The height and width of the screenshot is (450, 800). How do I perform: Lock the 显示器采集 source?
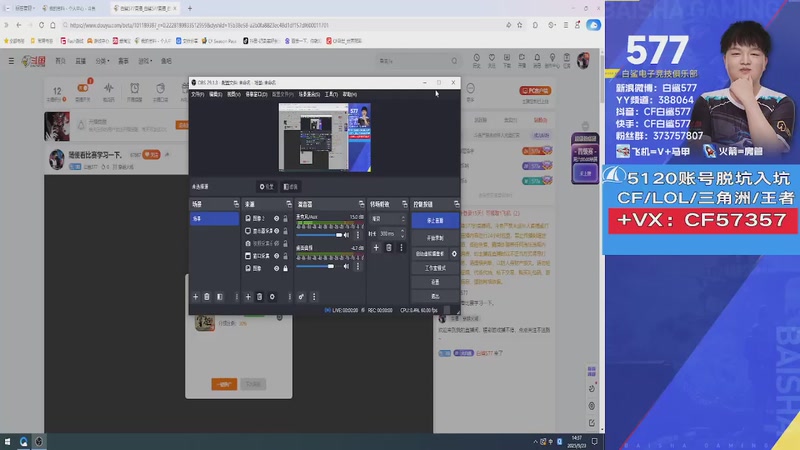(x=285, y=231)
